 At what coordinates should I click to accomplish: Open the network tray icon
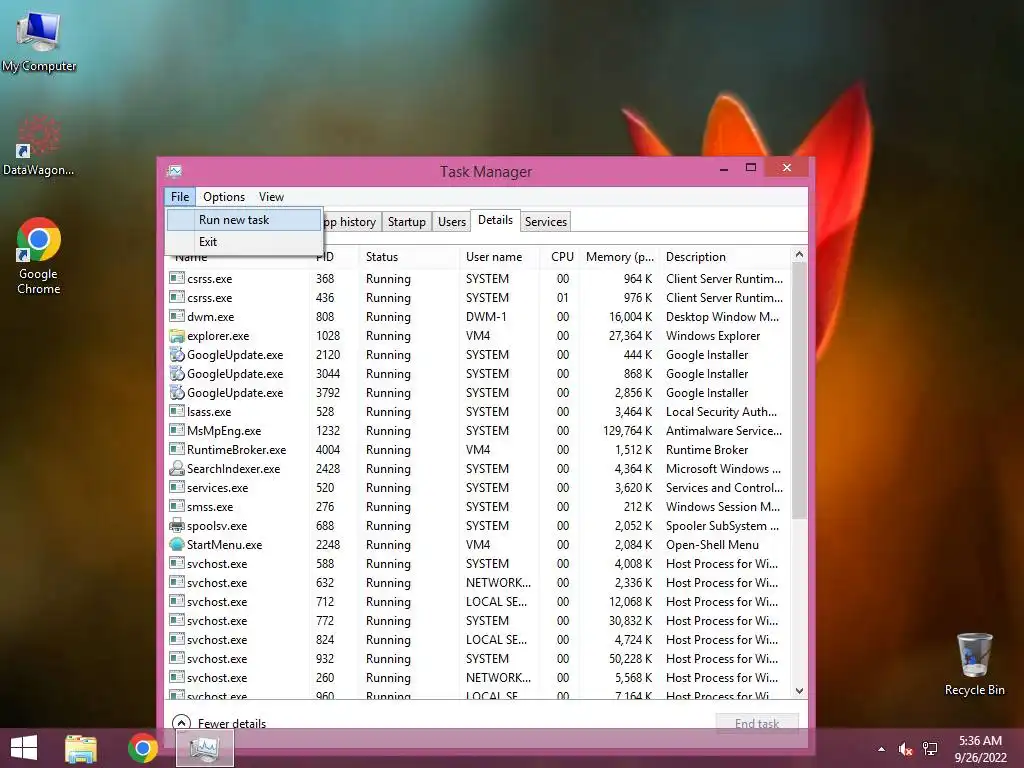coord(930,749)
